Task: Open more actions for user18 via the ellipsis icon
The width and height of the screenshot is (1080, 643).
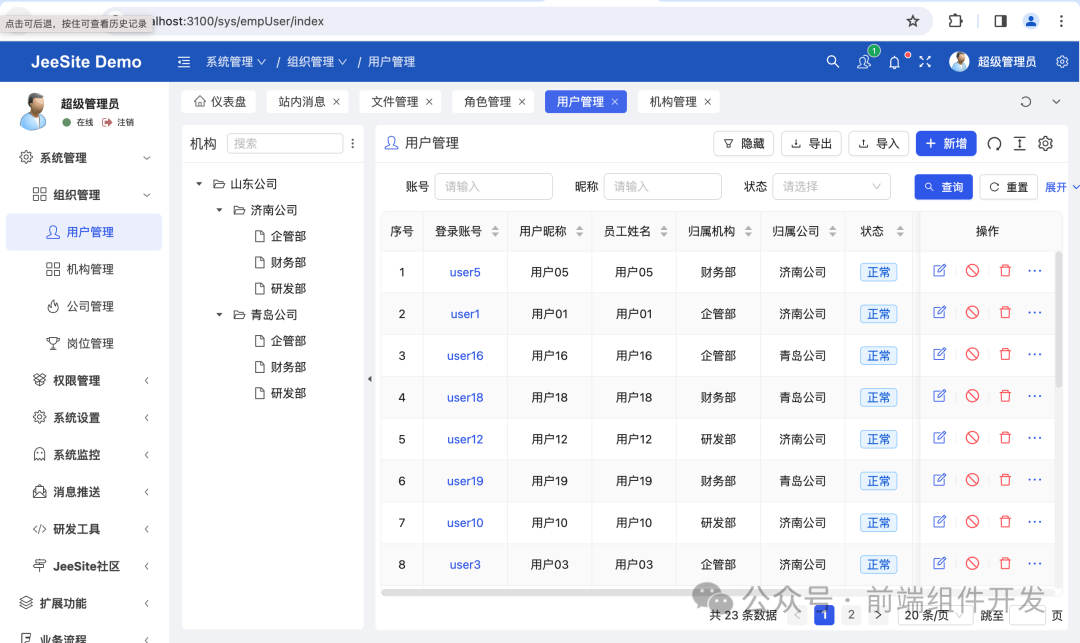Action: (x=1035, y=396)
